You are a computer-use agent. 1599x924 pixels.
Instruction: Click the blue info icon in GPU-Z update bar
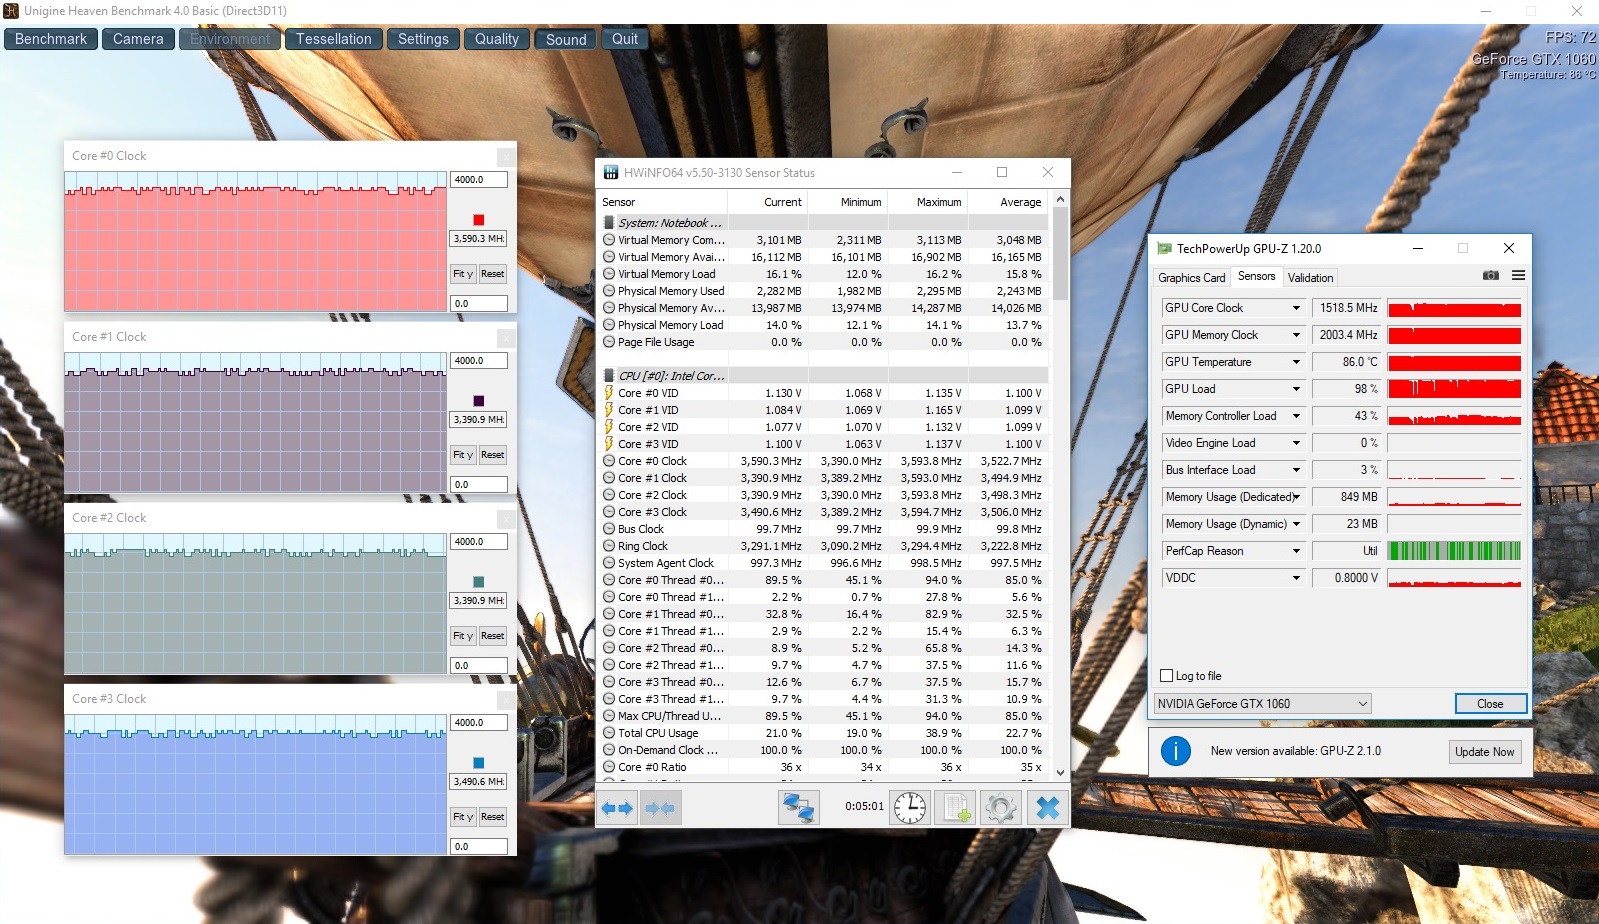point(1176,751)
